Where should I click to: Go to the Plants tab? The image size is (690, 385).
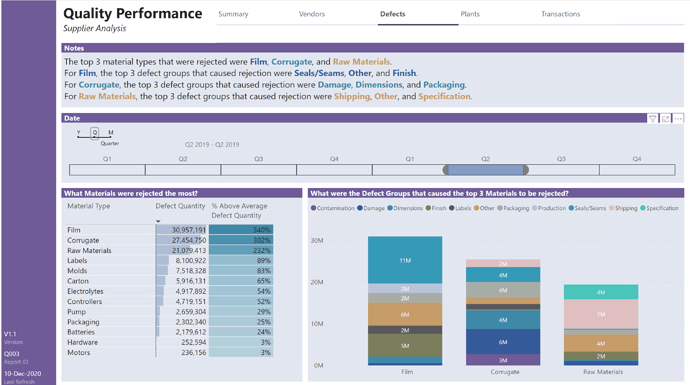coord(470,14)
